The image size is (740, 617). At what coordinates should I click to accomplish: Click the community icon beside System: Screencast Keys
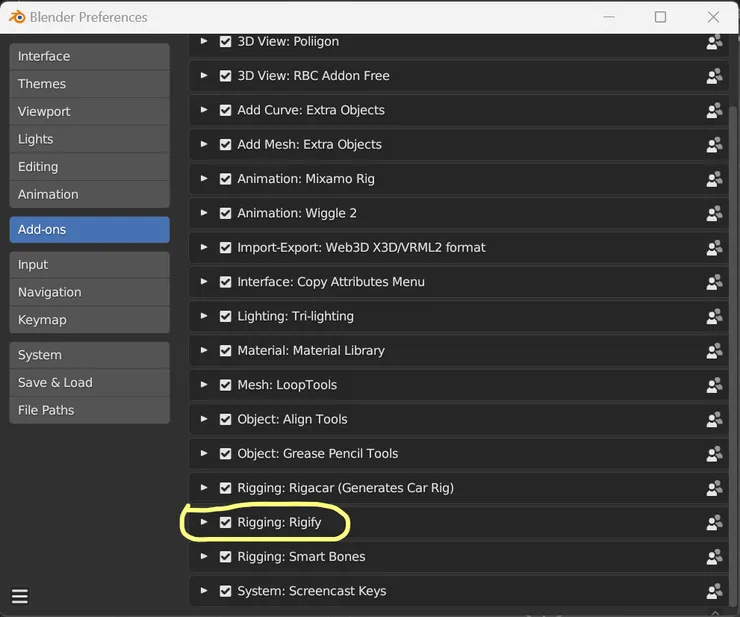(714, 591)
